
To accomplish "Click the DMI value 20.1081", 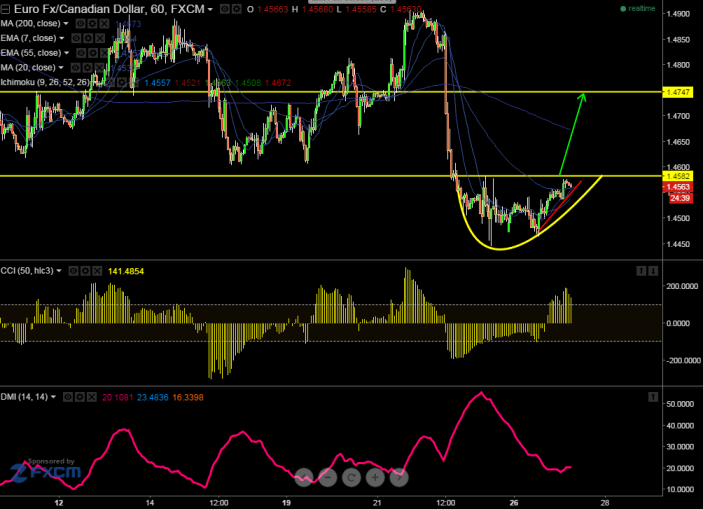I will pos(117,397).
